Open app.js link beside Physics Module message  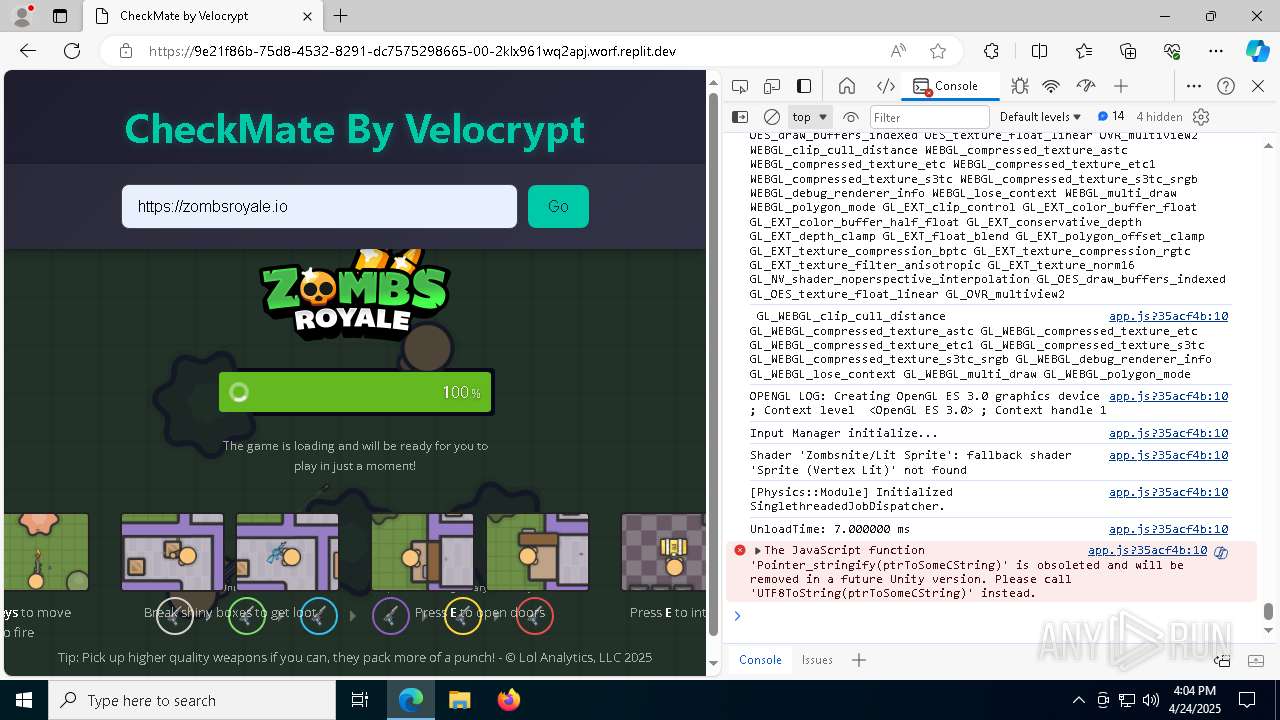(x=1168, y=492)
